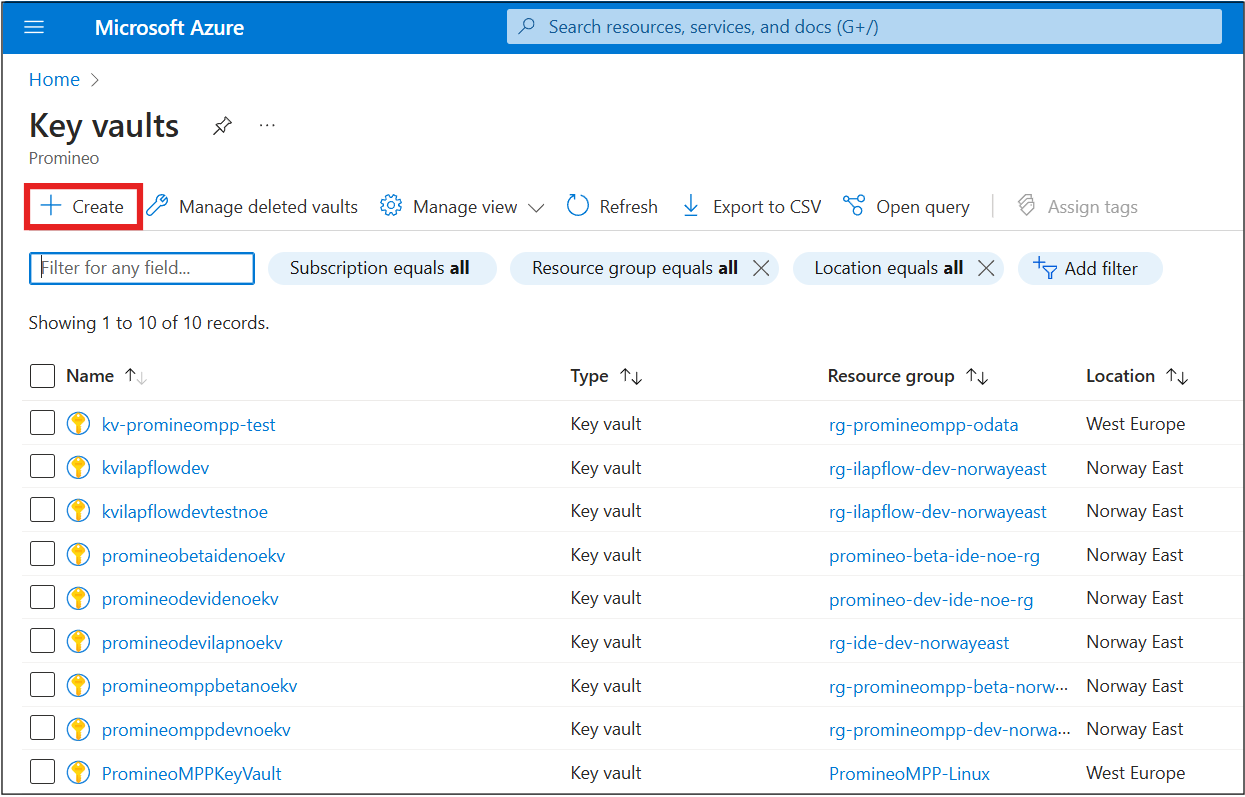Open Subscription equals all filter
Screen dimensions: 1245x797
(382, 268)
